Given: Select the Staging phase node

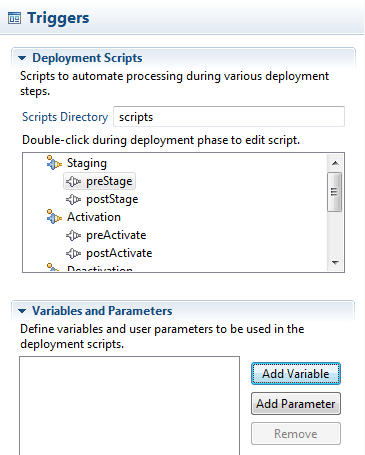Looking at the screenshot, I should coord(87,163).
